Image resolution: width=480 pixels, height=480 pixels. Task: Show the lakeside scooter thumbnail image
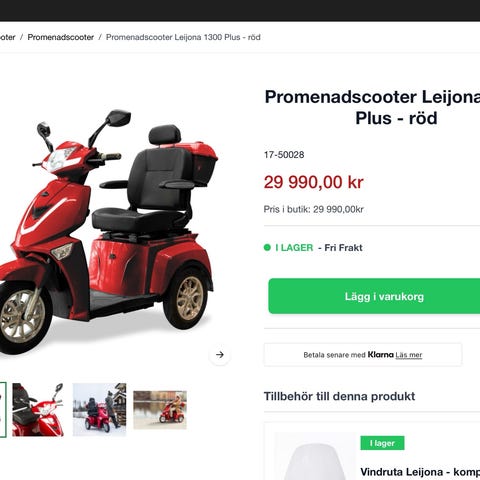160,410
